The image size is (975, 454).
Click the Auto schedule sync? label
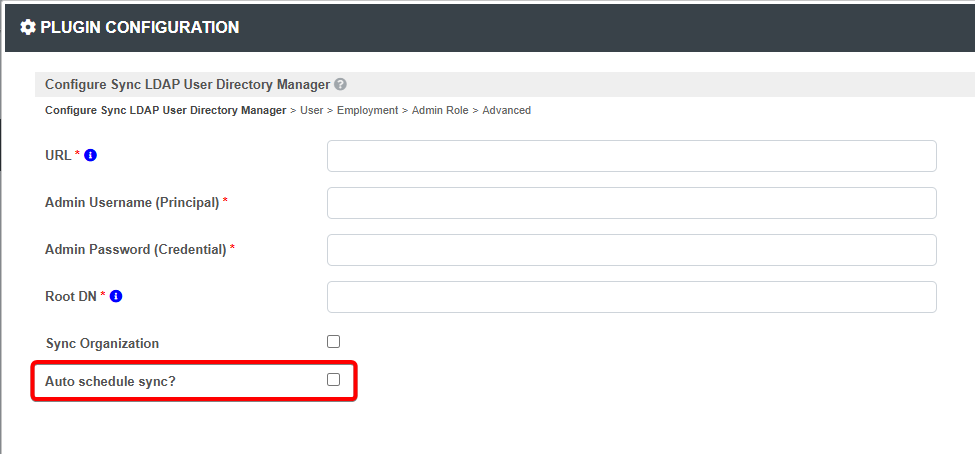pyautogui.click(x=110, y=381)
